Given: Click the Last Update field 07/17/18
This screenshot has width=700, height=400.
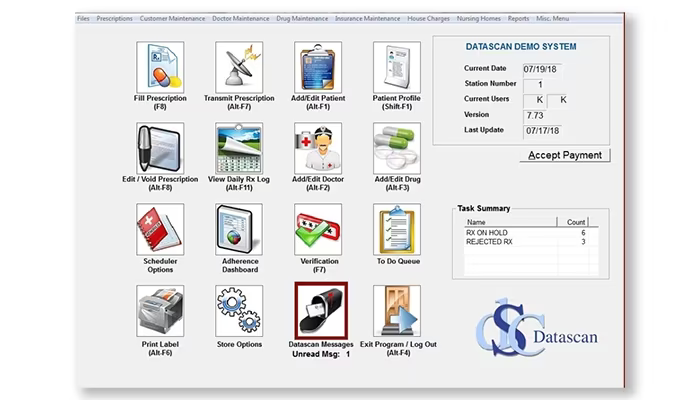Looking at the screenshot, I should [542, 131].
